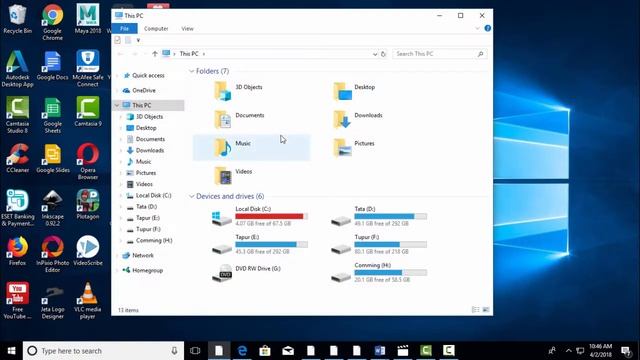
Task: Select the Recycle Bin desktop icon
Action: [17, 19]
